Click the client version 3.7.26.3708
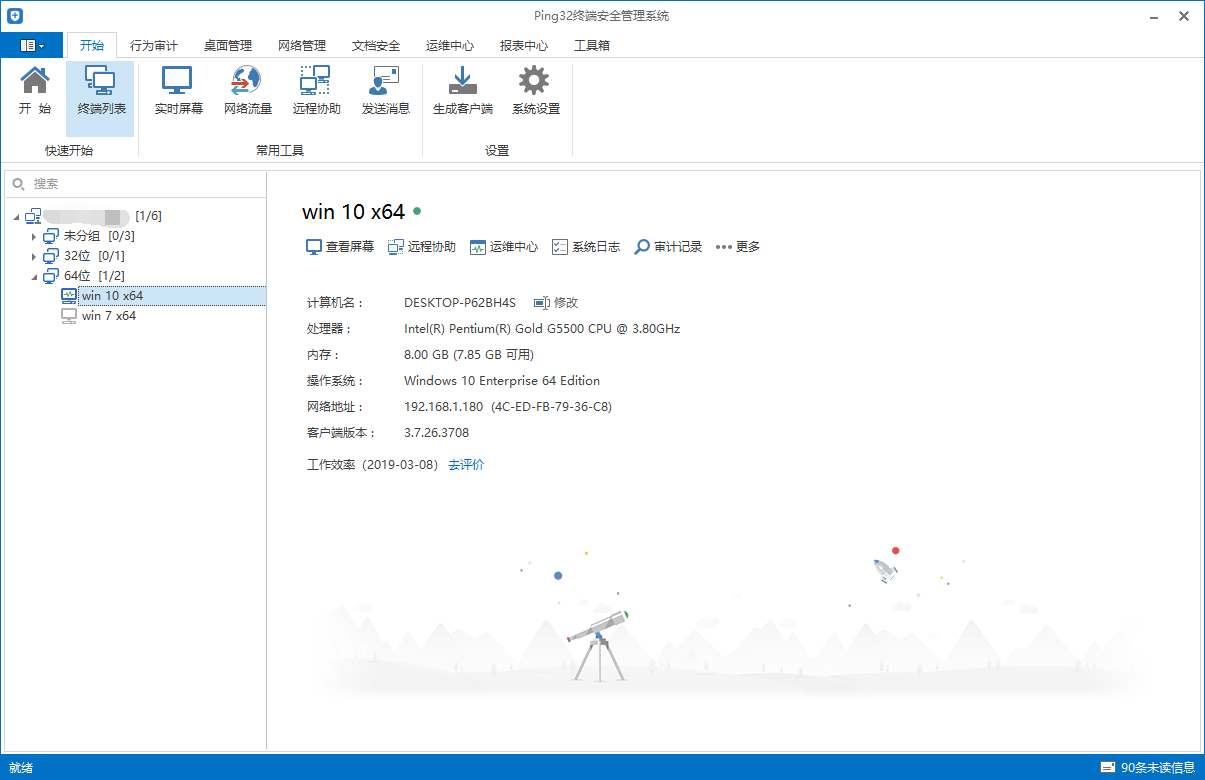The image size is (1205, 780). pyautogui.click(x=436, y=433)
